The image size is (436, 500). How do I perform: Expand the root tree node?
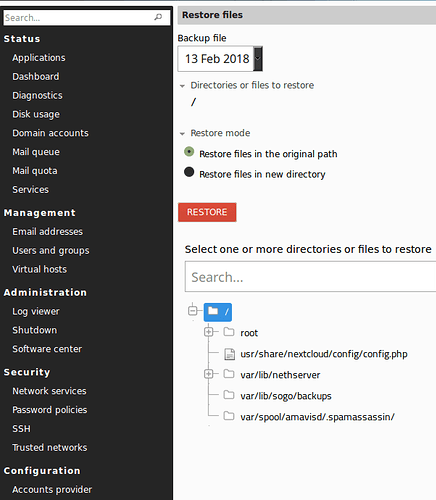209,332
